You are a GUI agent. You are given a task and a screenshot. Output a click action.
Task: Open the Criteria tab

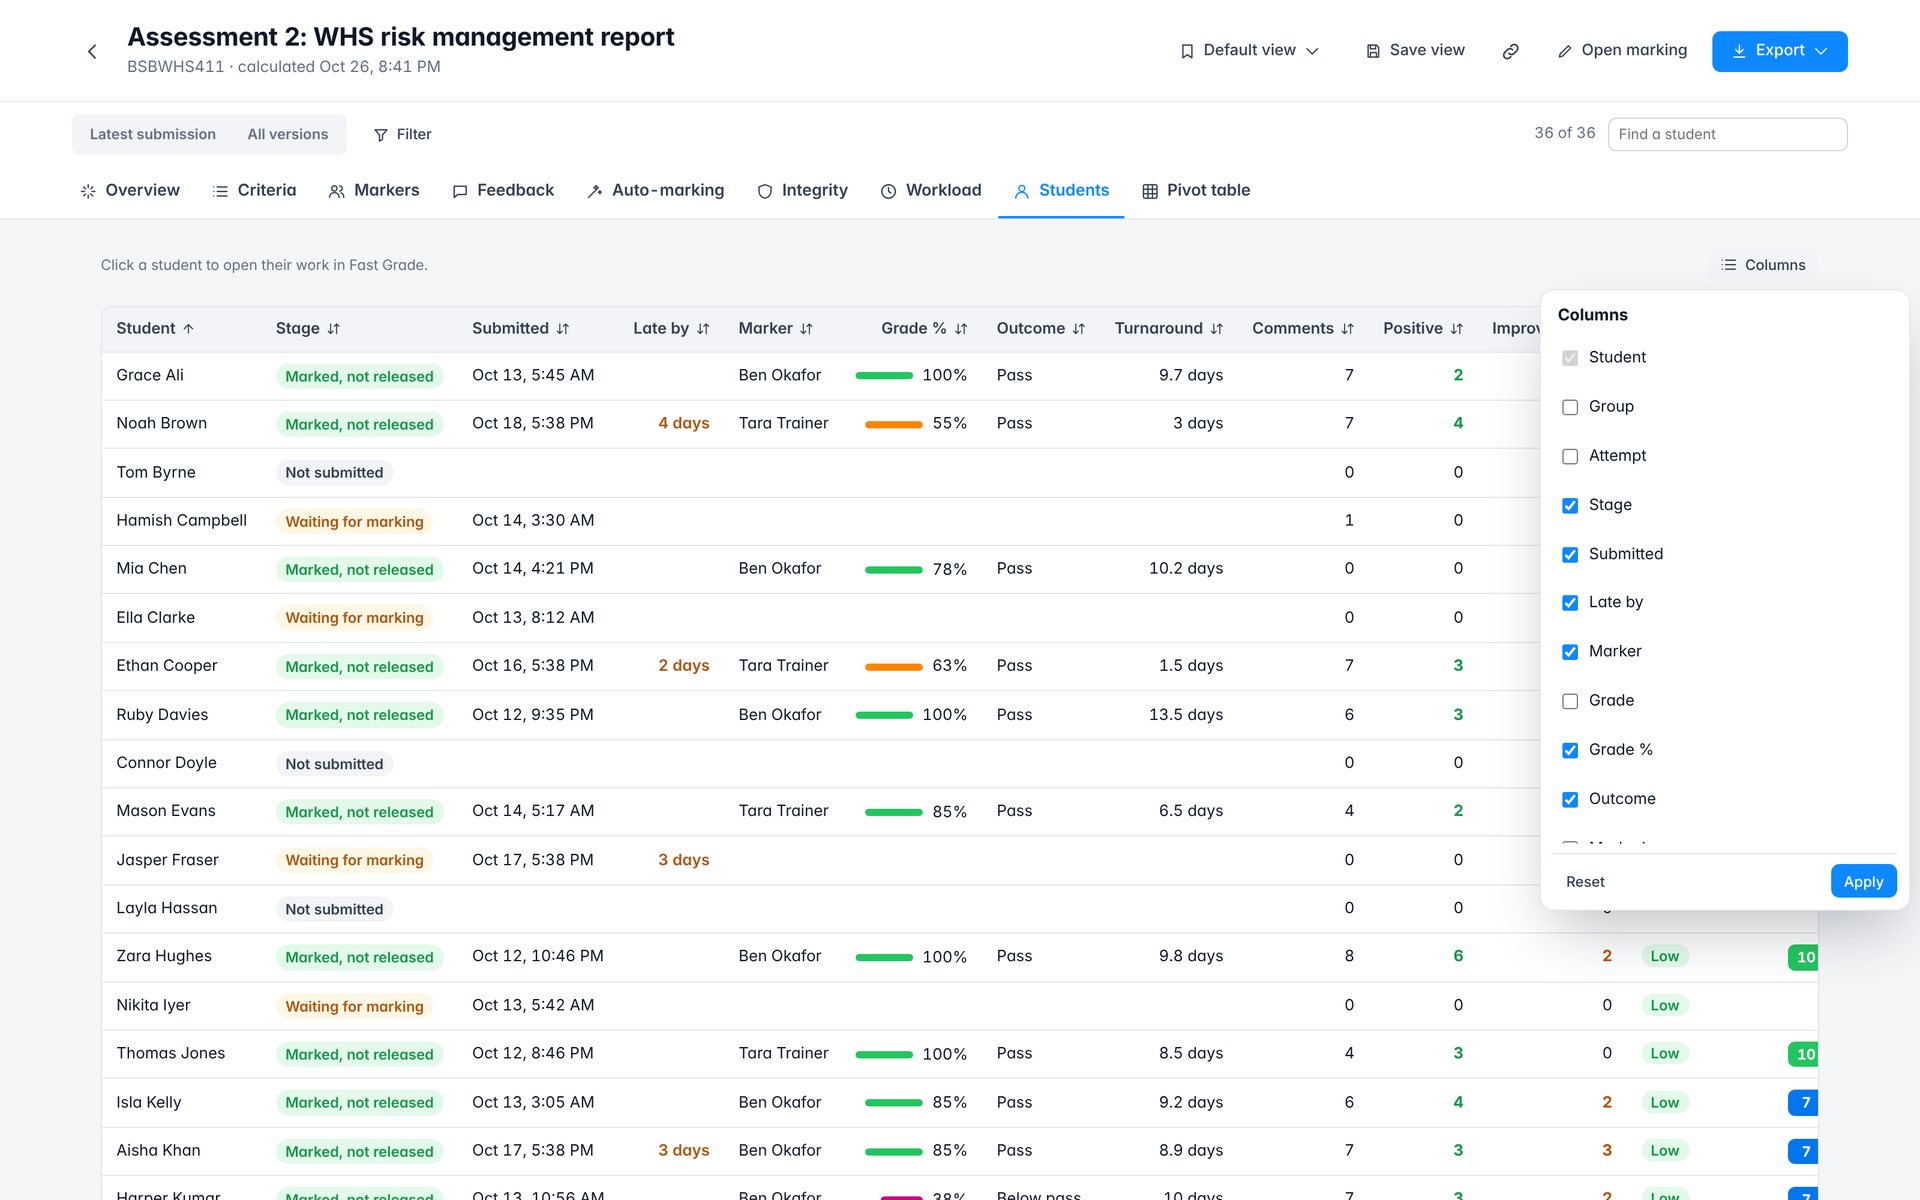pos(254,190)
